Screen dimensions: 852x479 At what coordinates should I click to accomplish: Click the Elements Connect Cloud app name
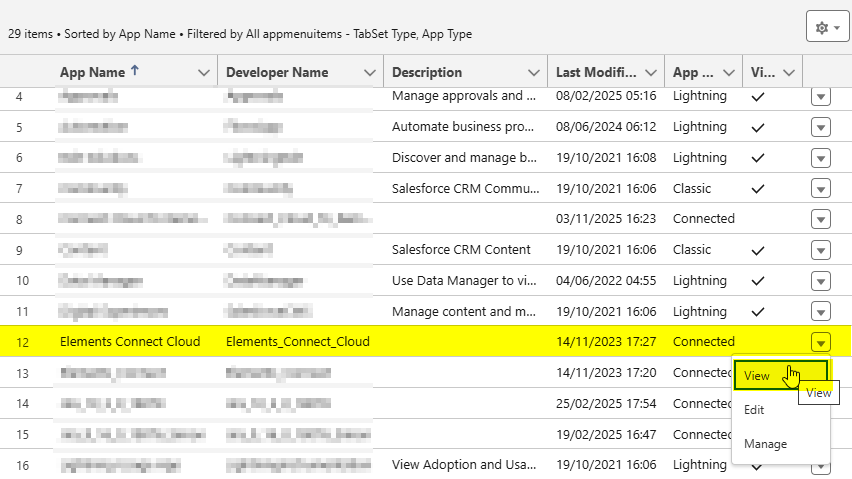point(130,342)
